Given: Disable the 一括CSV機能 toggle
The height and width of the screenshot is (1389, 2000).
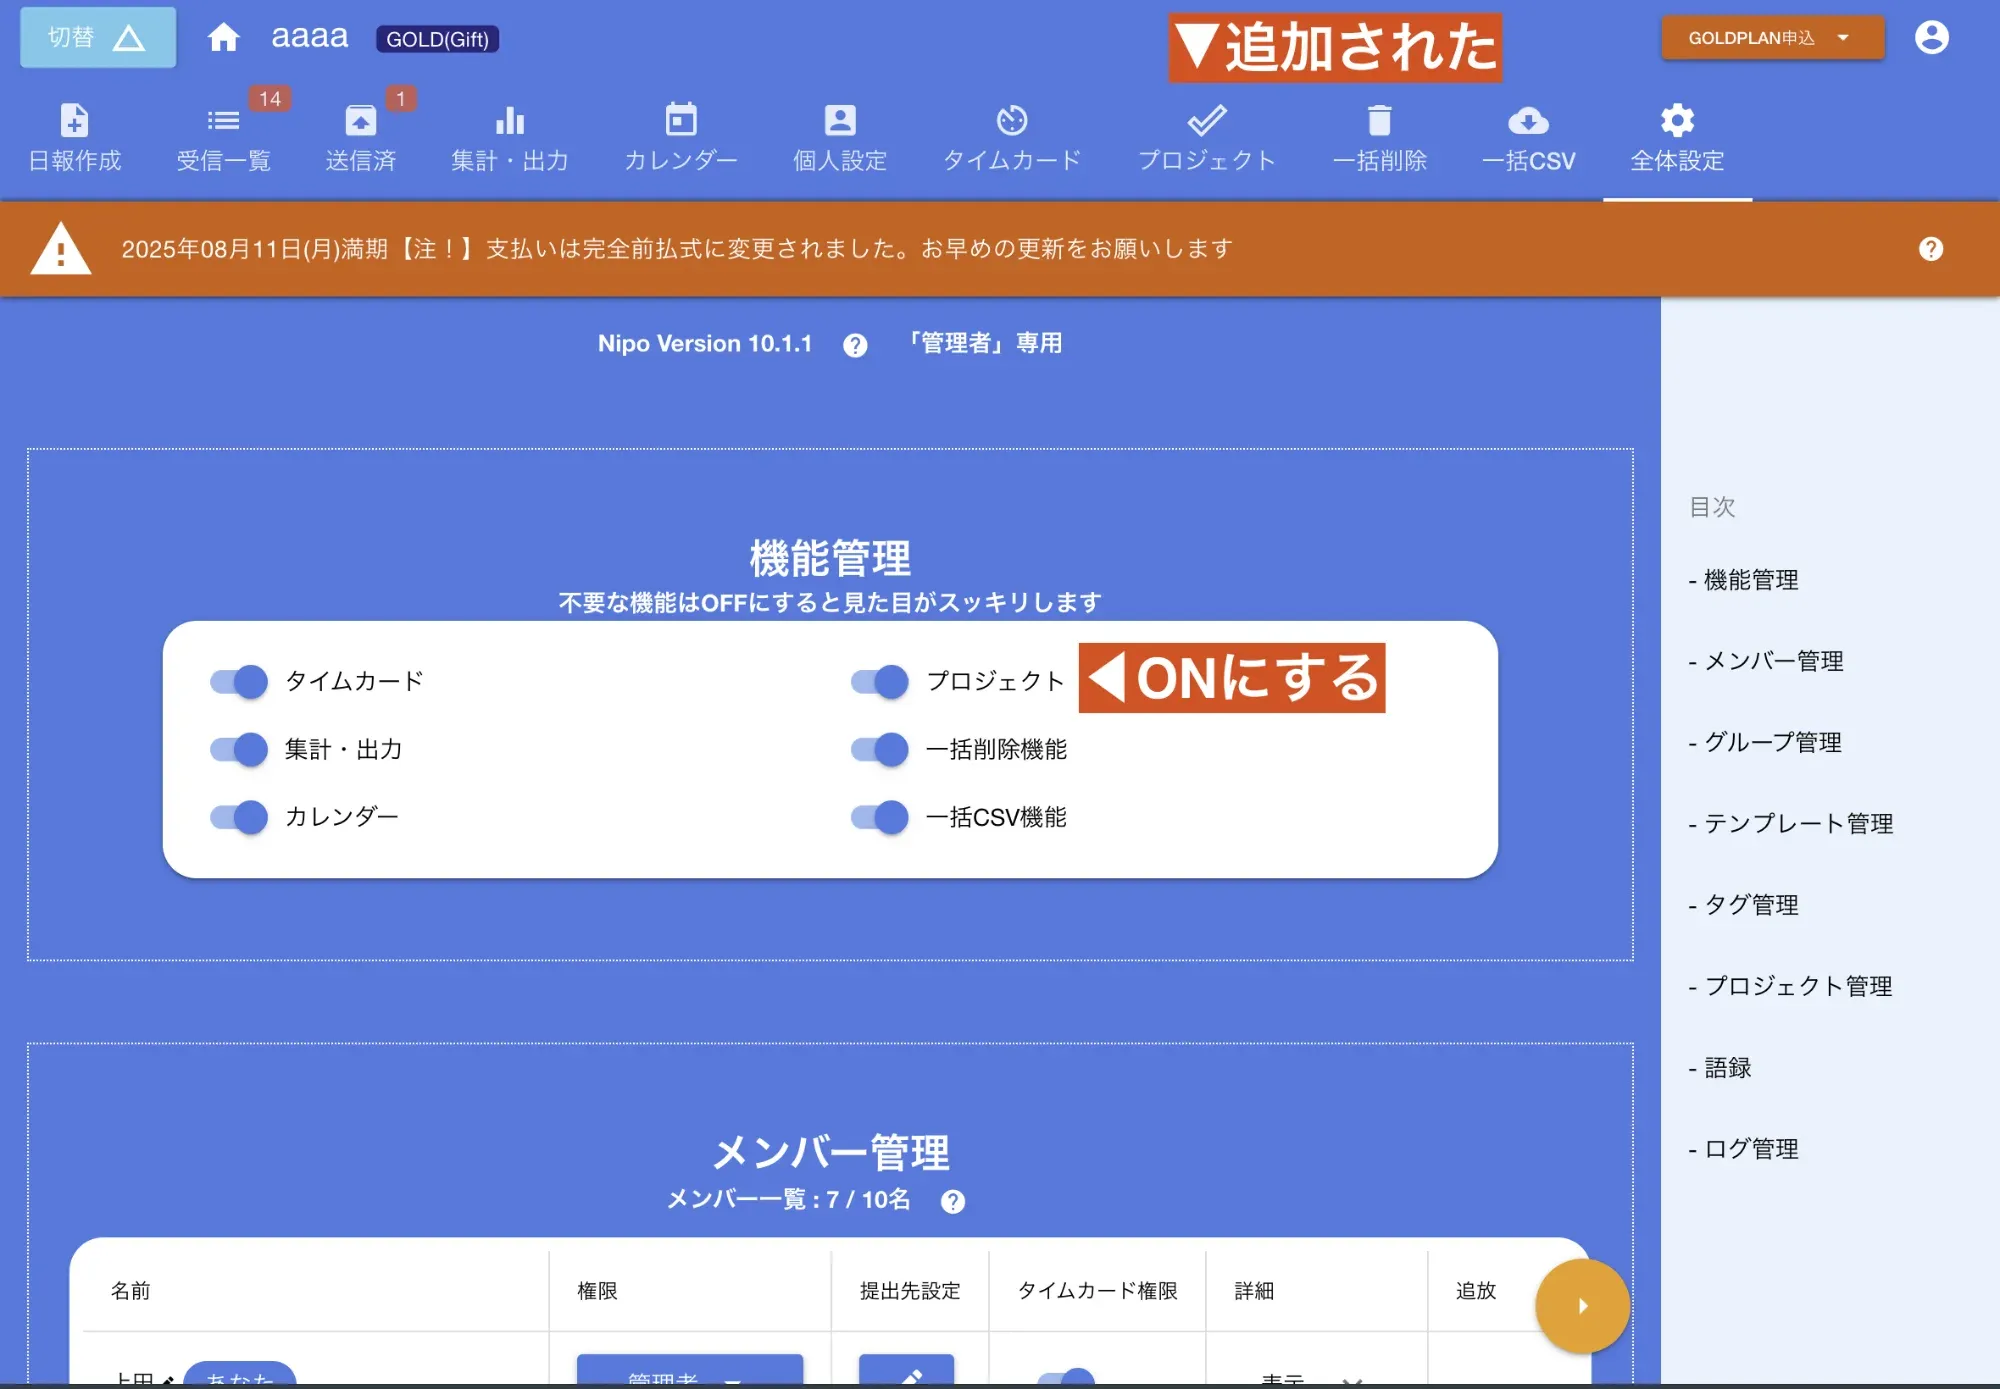Looking at the screenshot, I should click(880, 816).
